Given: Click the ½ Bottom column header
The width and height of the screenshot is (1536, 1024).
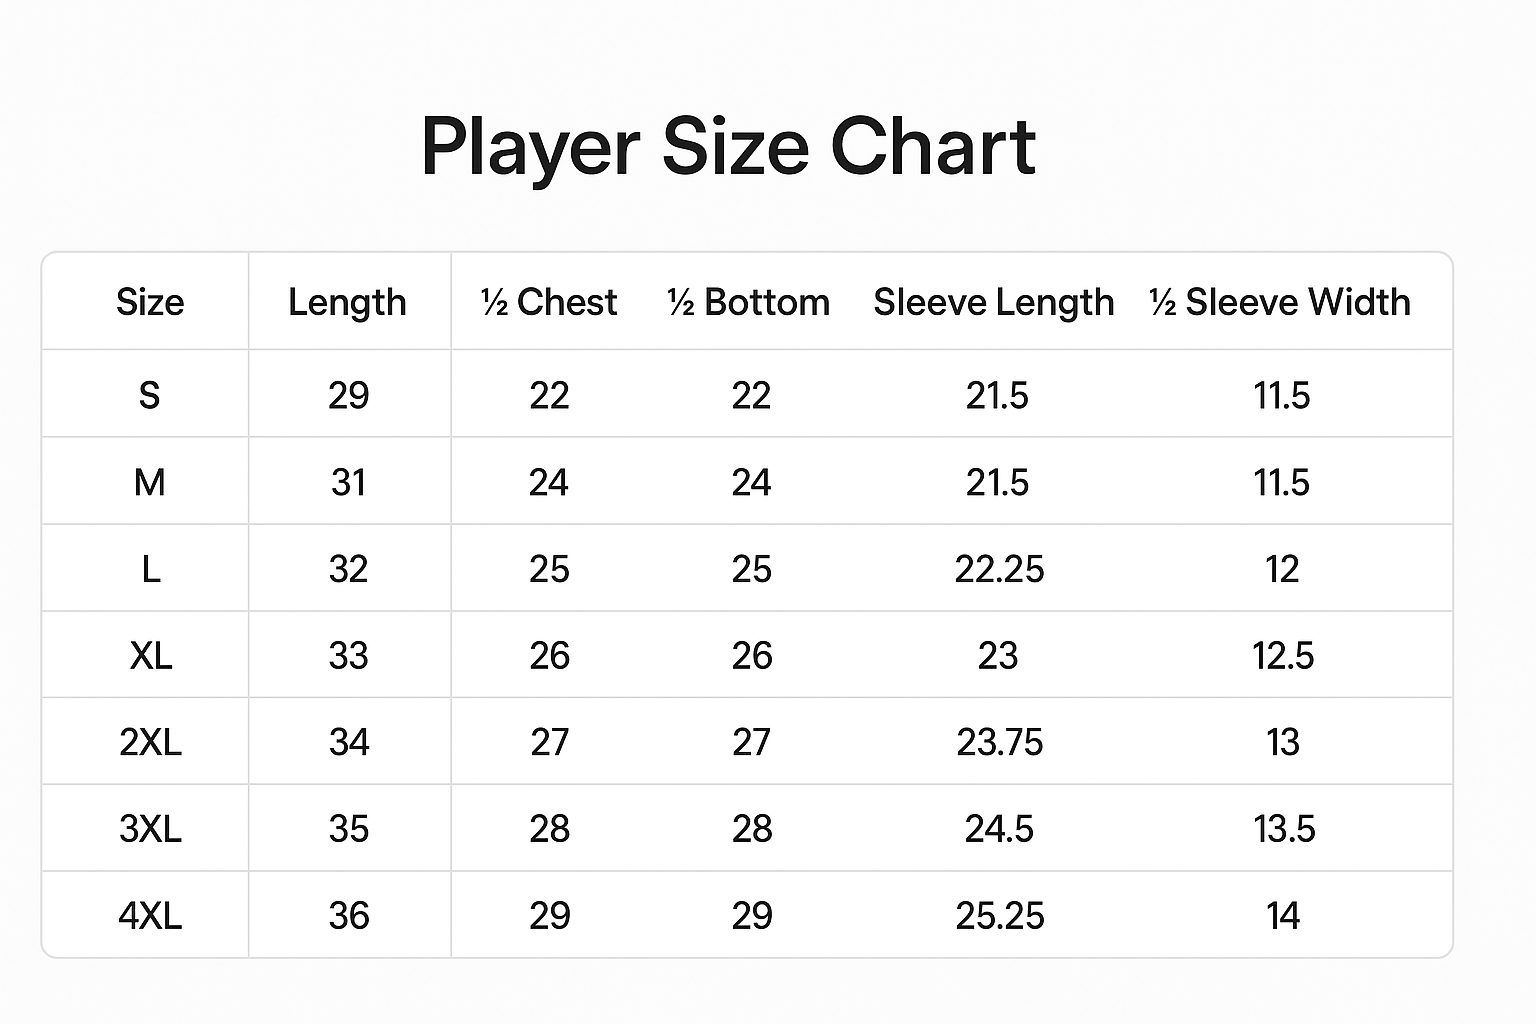Looking at the screenshot, I should [749, 302].
